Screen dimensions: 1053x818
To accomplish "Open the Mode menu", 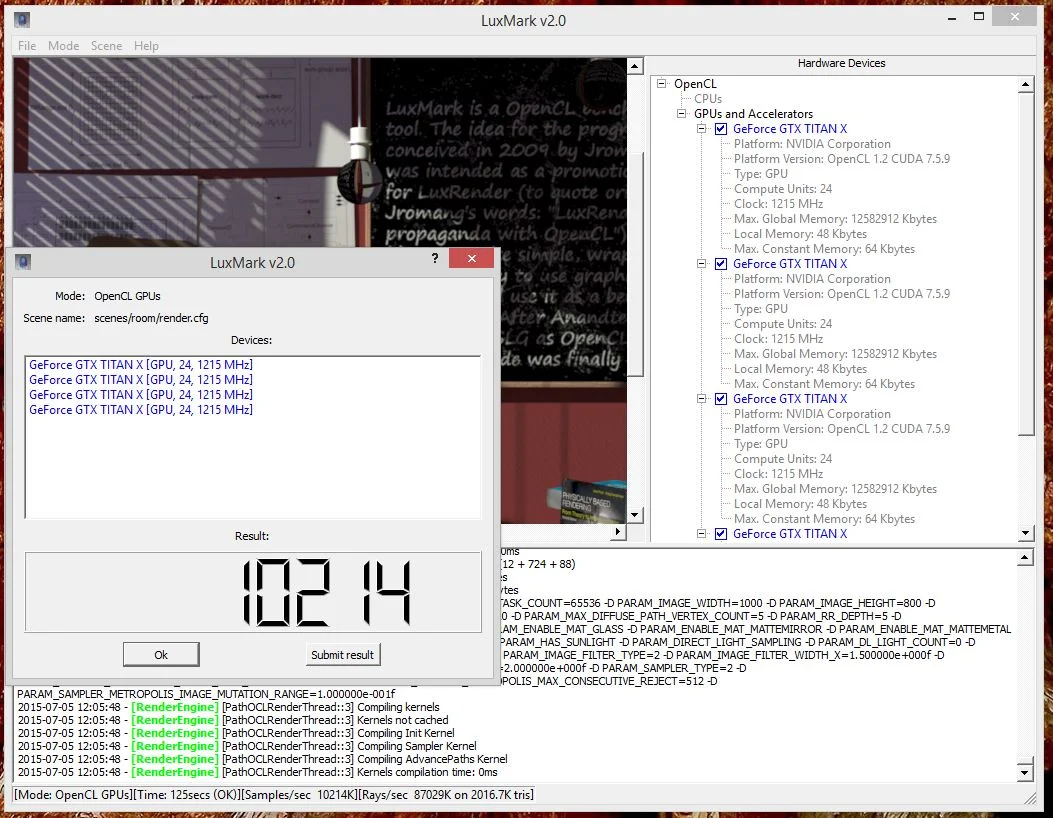I will [x=63, y=46].
